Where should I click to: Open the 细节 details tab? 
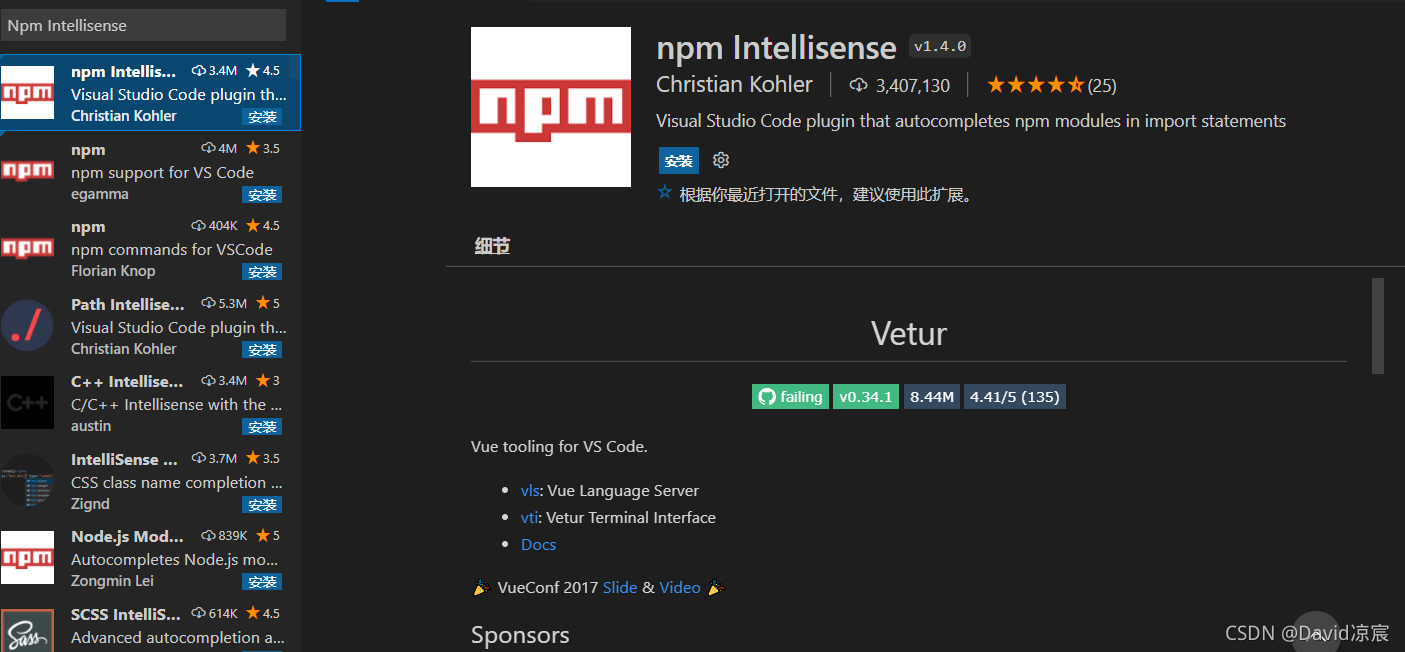(492, 246)
